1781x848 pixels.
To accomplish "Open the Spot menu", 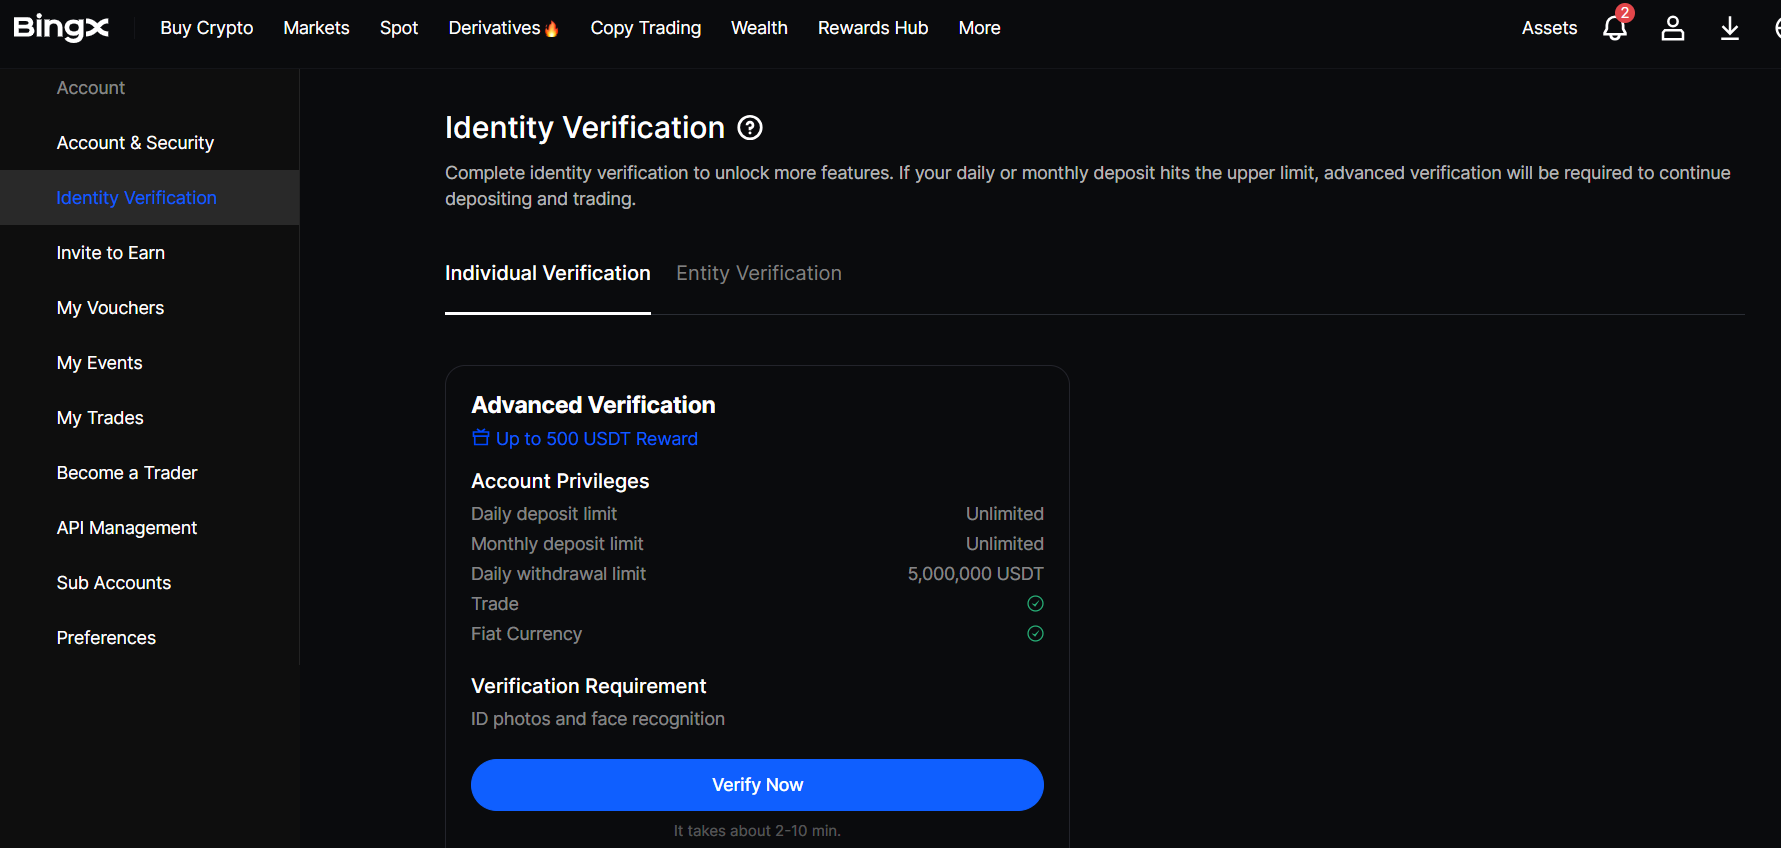I will (399, 28).
